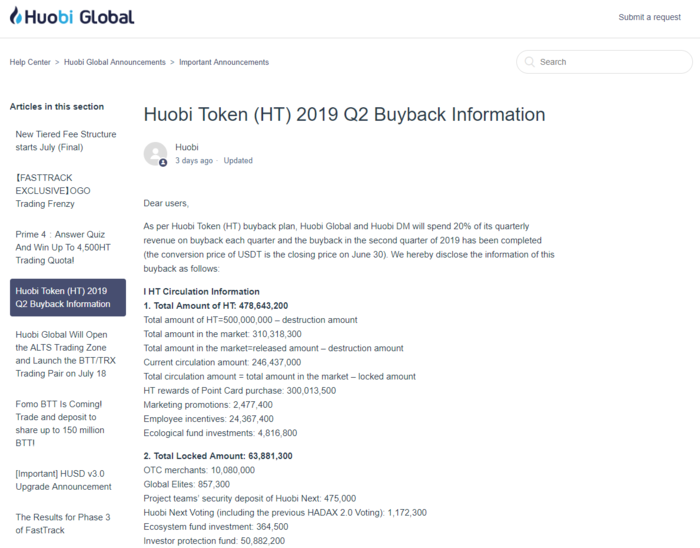Click 'Current circulation amount: 246,437,000' line

tap(222, 362)
